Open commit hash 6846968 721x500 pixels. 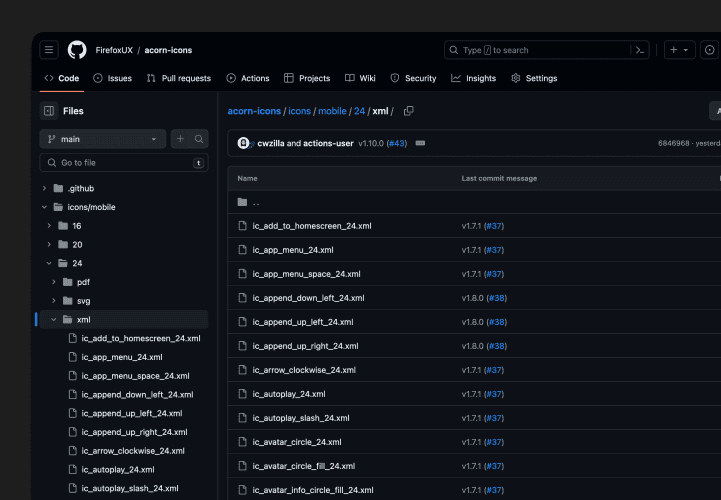point(673,143)
